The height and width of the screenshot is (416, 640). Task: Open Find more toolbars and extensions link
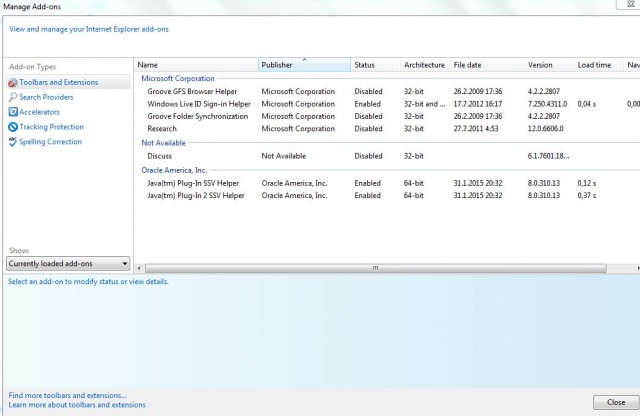coord(67,395)
